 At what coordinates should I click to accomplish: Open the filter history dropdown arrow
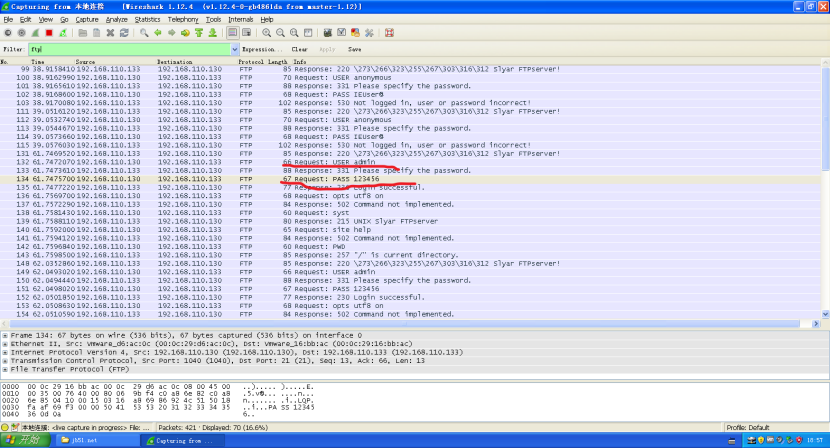click(x=235, y=49)
